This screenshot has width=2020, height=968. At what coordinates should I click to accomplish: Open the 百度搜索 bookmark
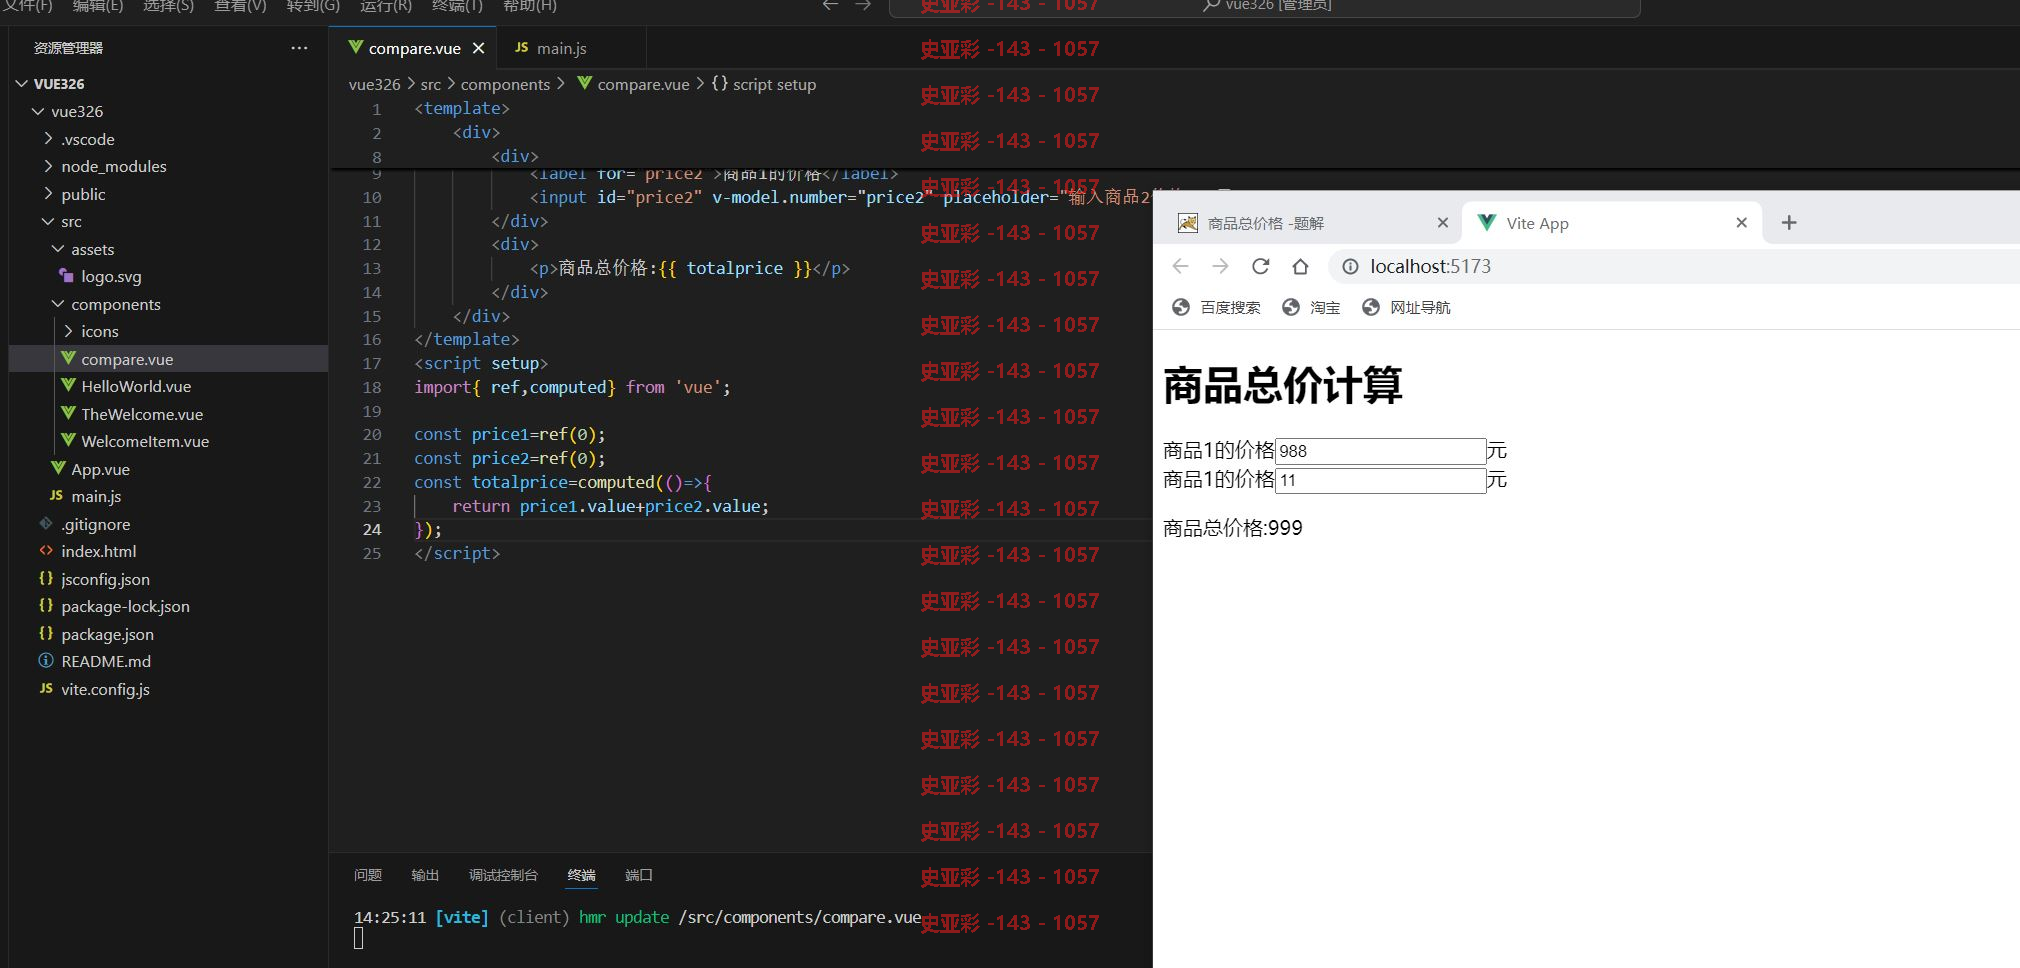(x=1217, y=307)
